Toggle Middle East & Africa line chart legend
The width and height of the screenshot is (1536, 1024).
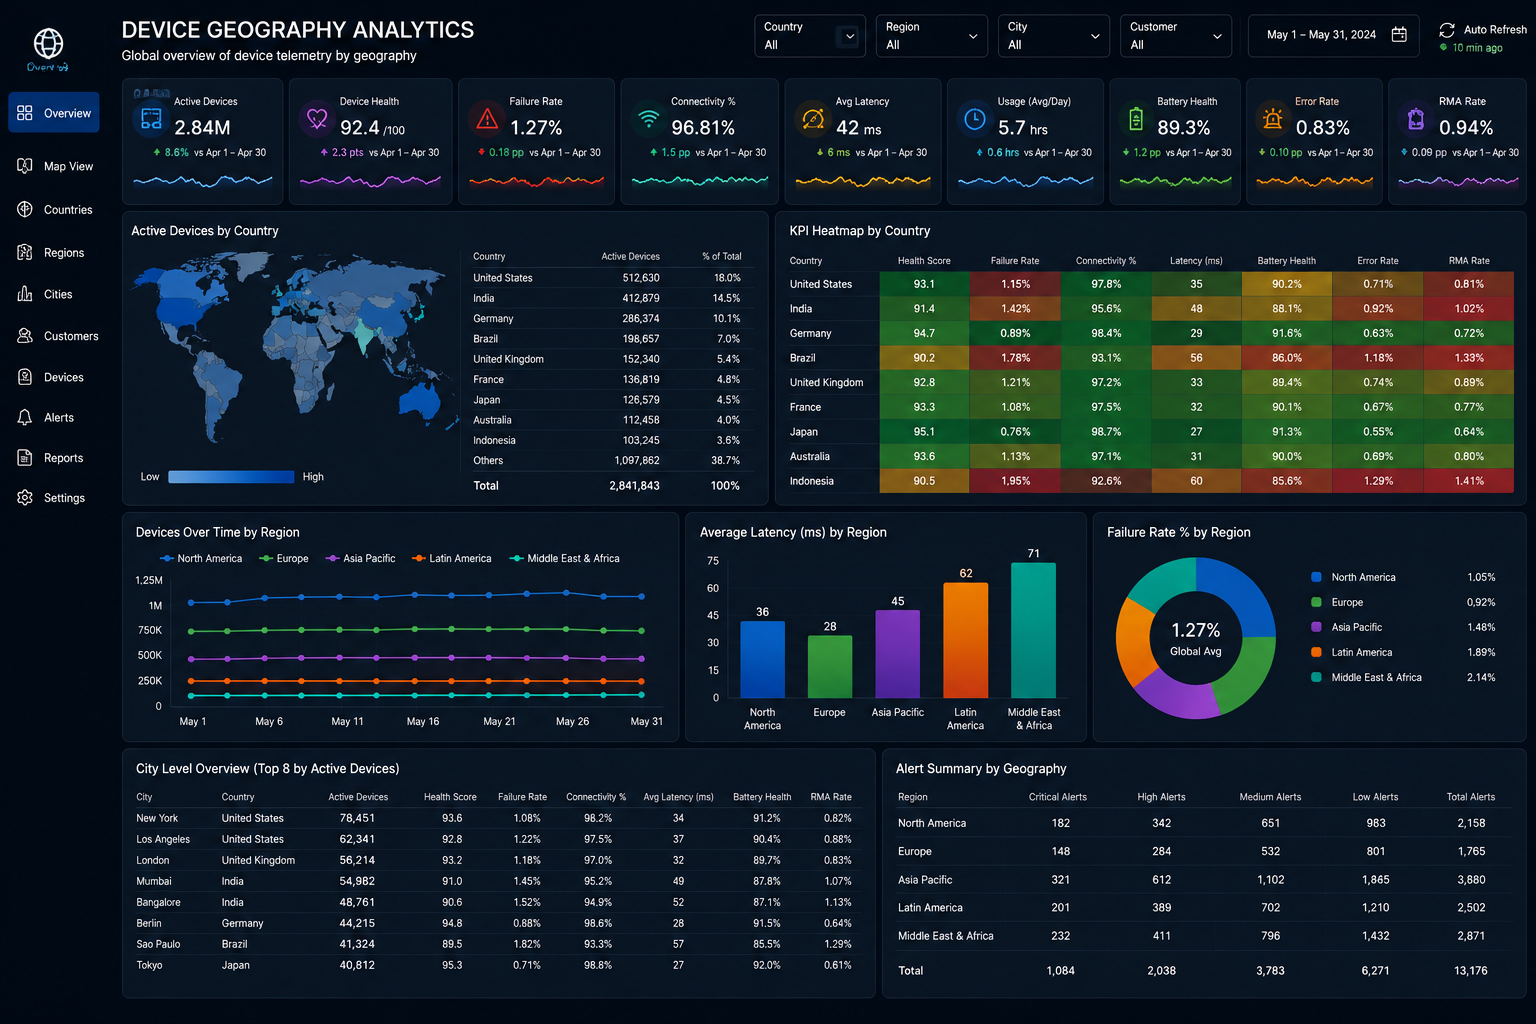point(565,559)
